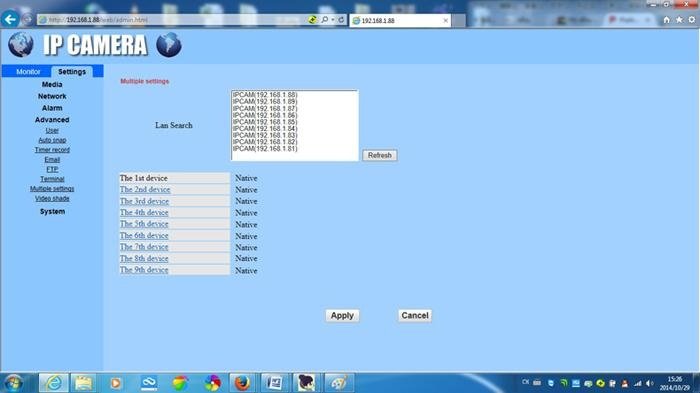Open the search dropdown arrow in address bar
The image size is (700, 393).
333,20
